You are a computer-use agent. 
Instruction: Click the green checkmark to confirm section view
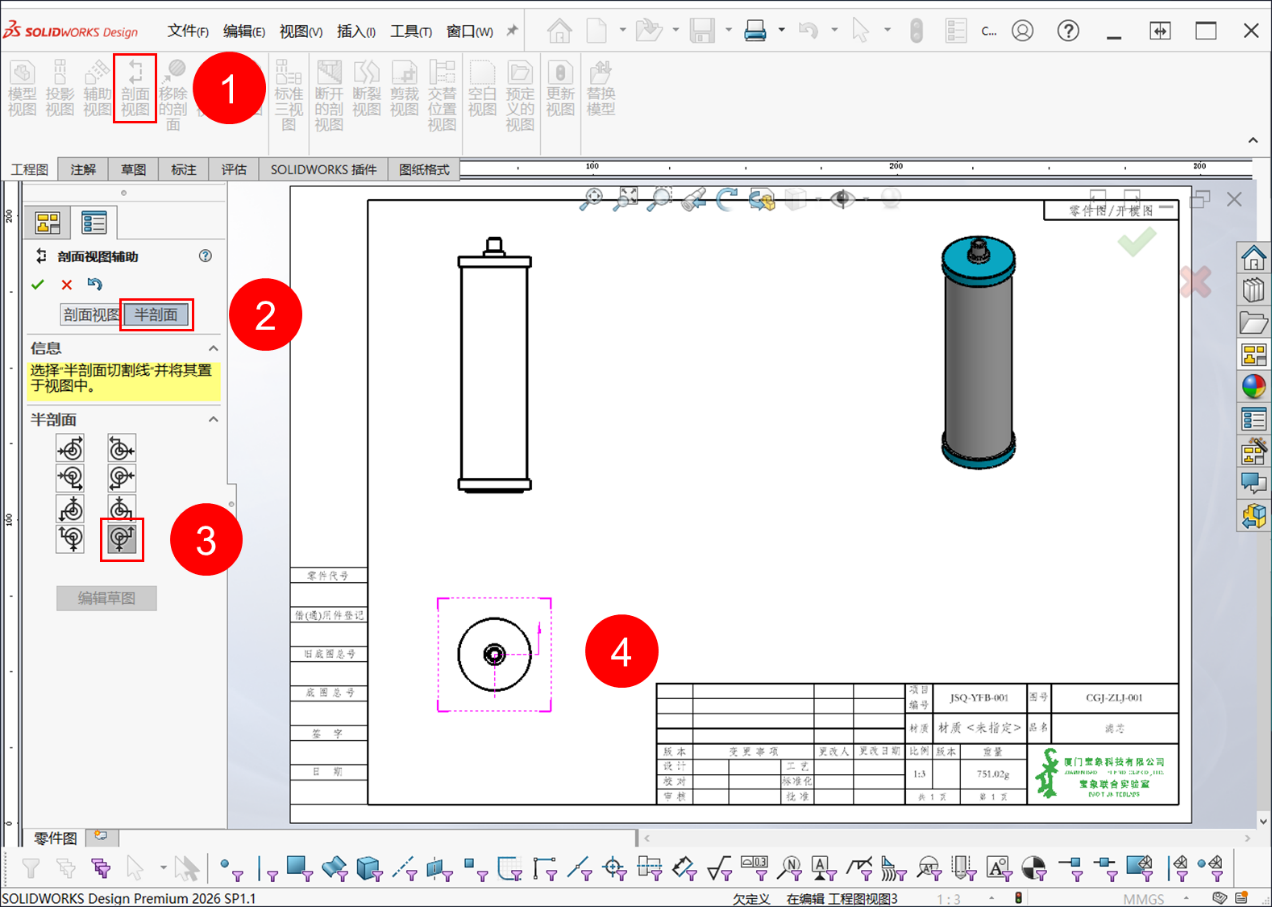click(x=38, y=285)
